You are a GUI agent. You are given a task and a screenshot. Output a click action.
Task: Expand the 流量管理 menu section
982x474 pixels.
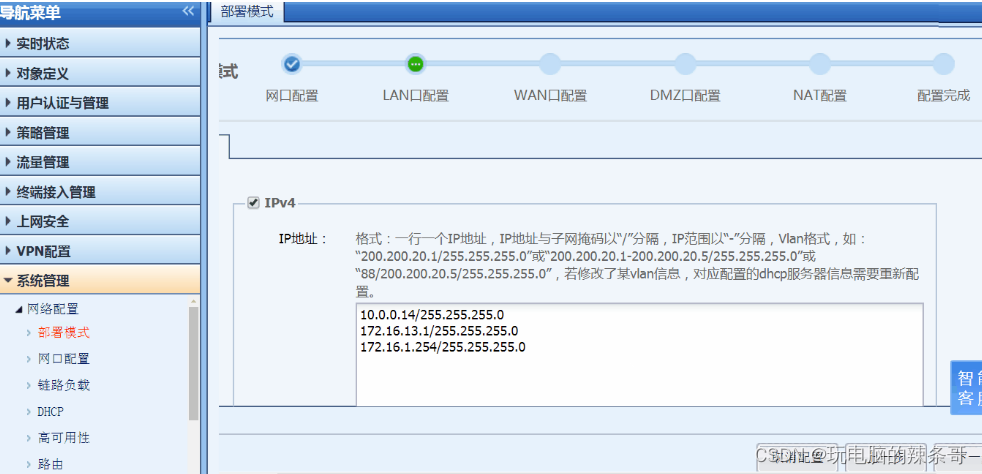[x=100, y=162]
